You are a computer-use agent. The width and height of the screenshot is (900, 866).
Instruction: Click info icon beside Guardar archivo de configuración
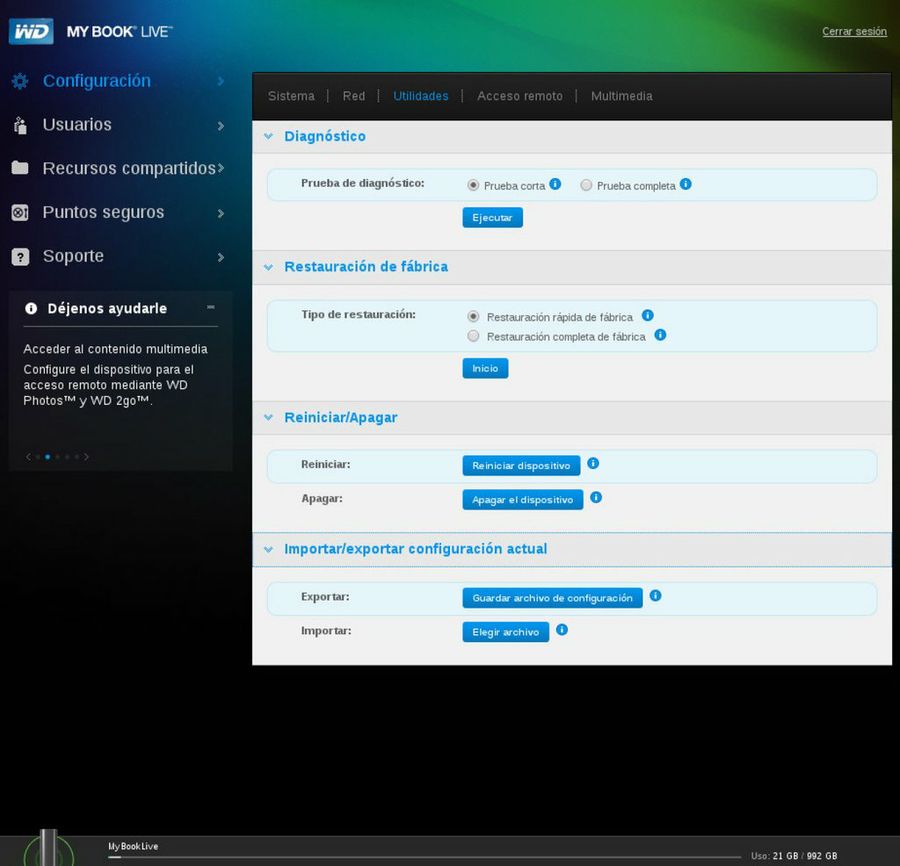(x=655, y=596)
